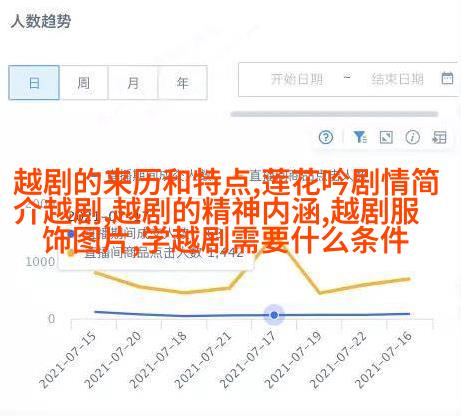This screenshot has height=416, width=461.
Task: Click the expand fullscreen chart icon
Action: tap(386, 137)
